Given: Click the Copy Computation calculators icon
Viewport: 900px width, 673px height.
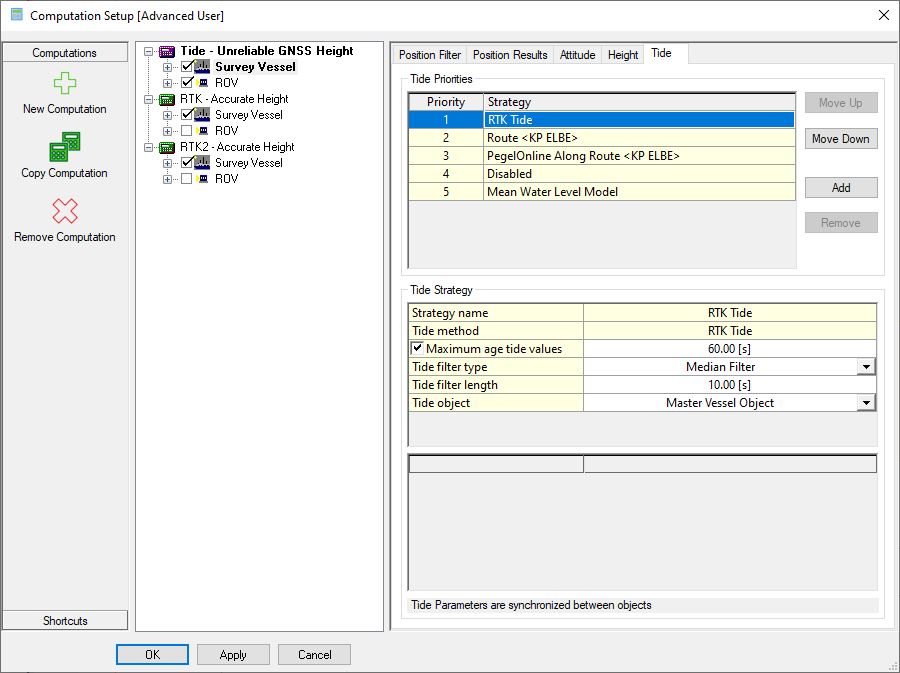Looking at the screenshot, I should click(65, 147).
